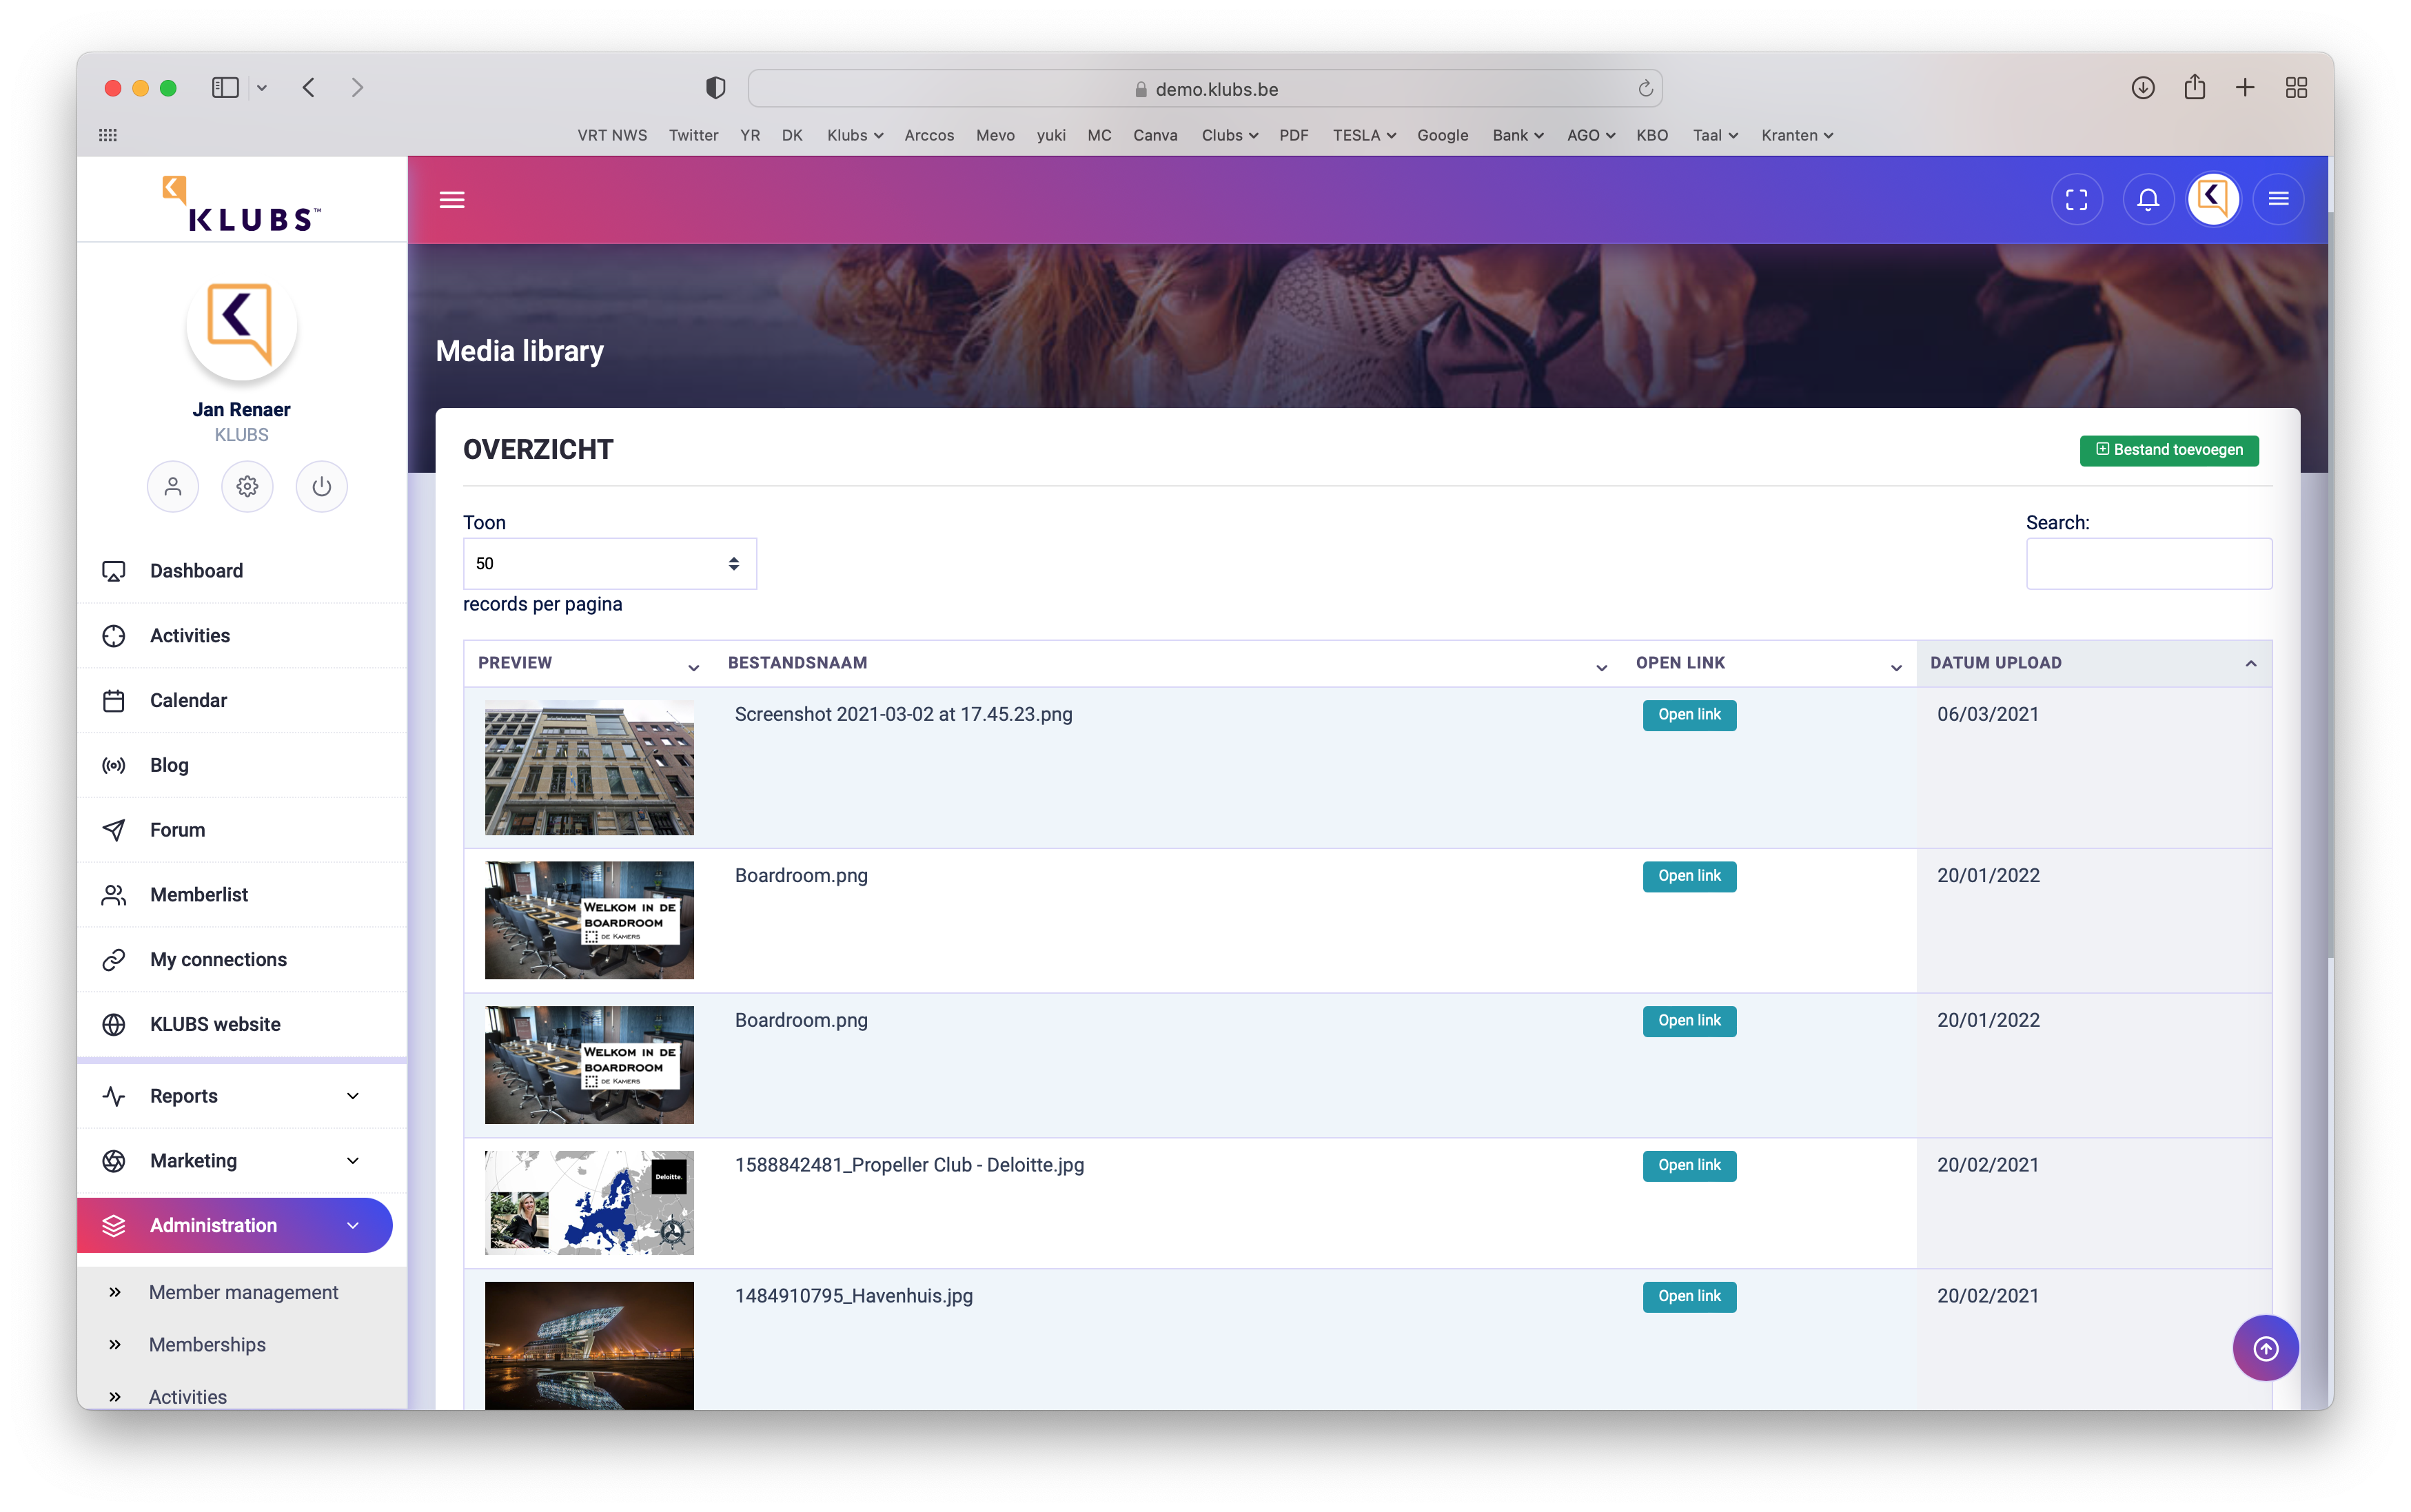Click Open link for Havenhuis.jpg
The width and height of the screenshot is (2411, 1512).
[1688, 1296]
